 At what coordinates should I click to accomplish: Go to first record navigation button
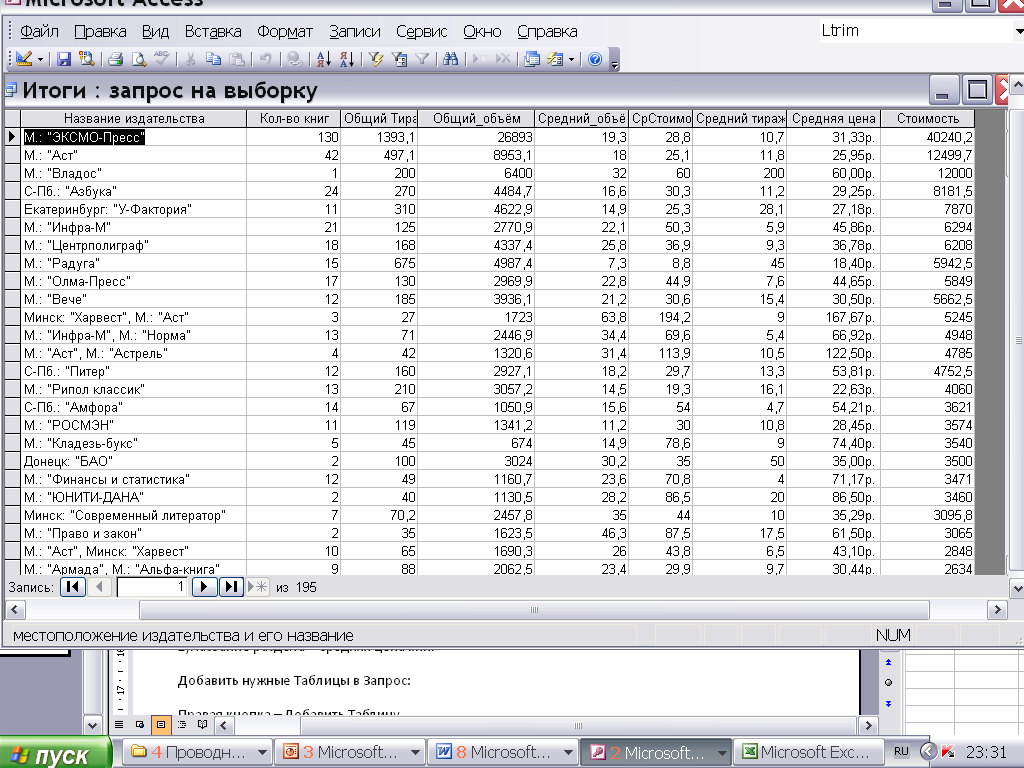pos(73,586)
